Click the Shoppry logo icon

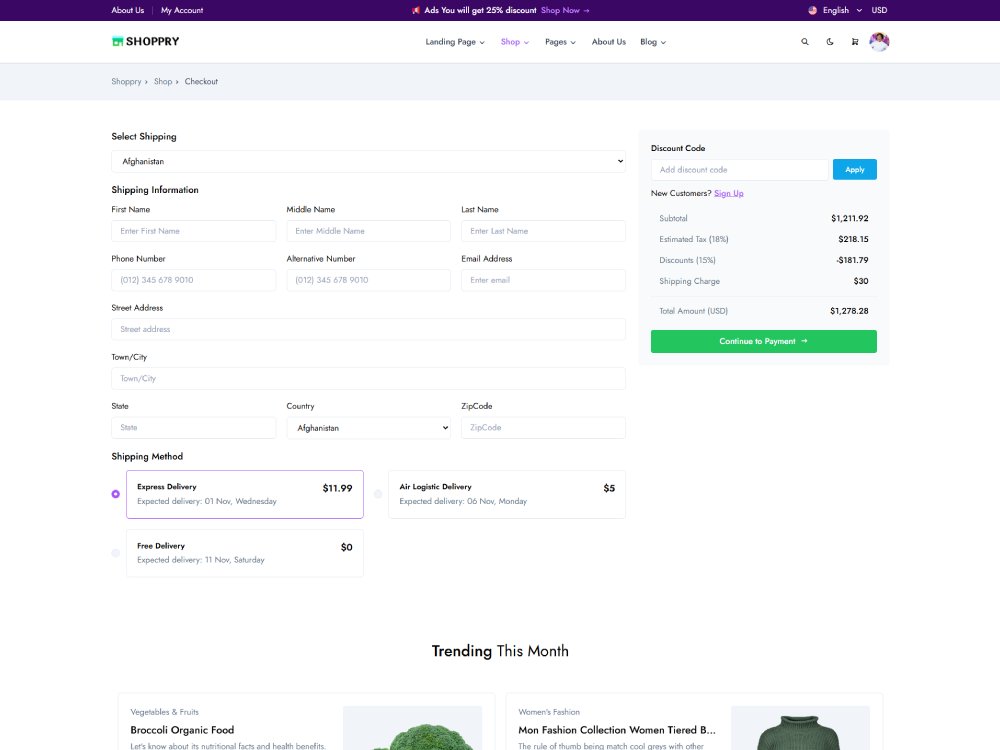pos(117,42)
